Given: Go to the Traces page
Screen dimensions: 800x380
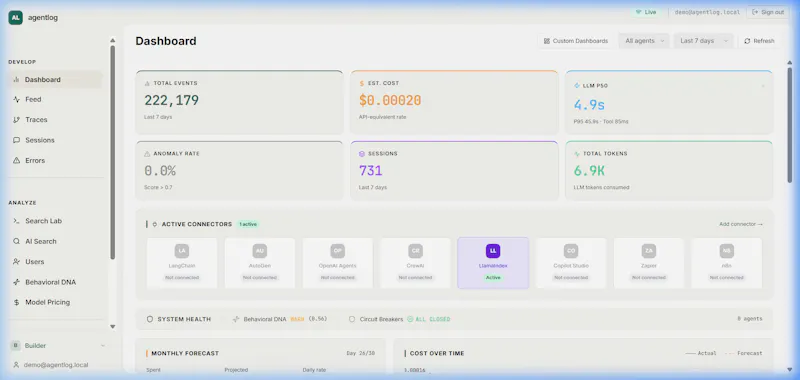Looking at the screenshot, I should [x=55, y=120].
